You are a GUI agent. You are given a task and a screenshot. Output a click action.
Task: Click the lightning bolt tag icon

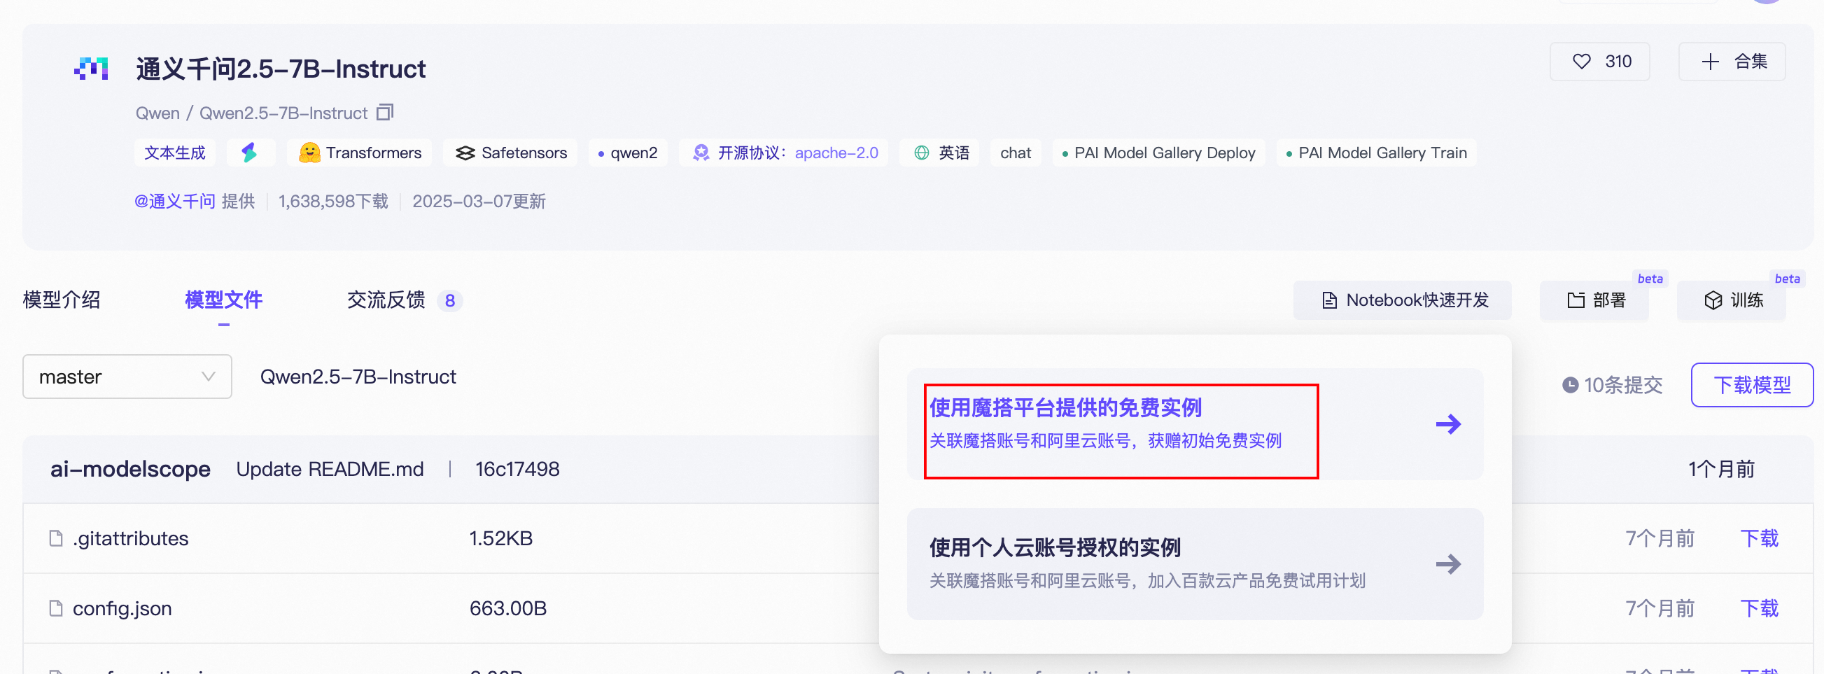pos(250,152)
